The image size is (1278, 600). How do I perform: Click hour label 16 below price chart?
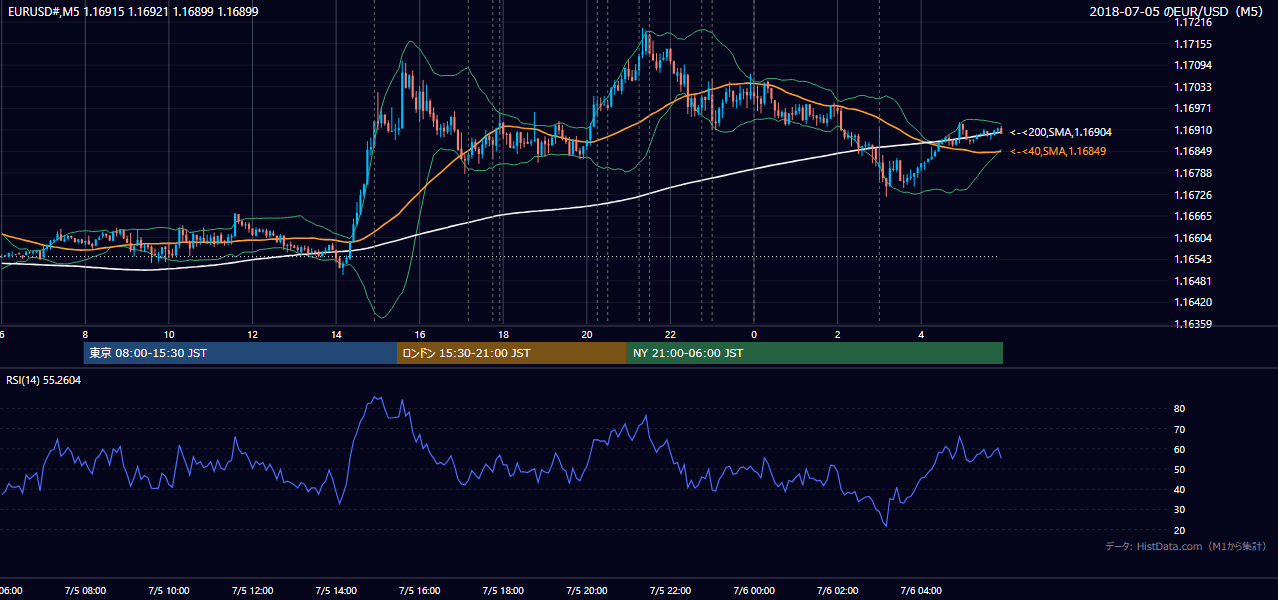pos(420,334)
